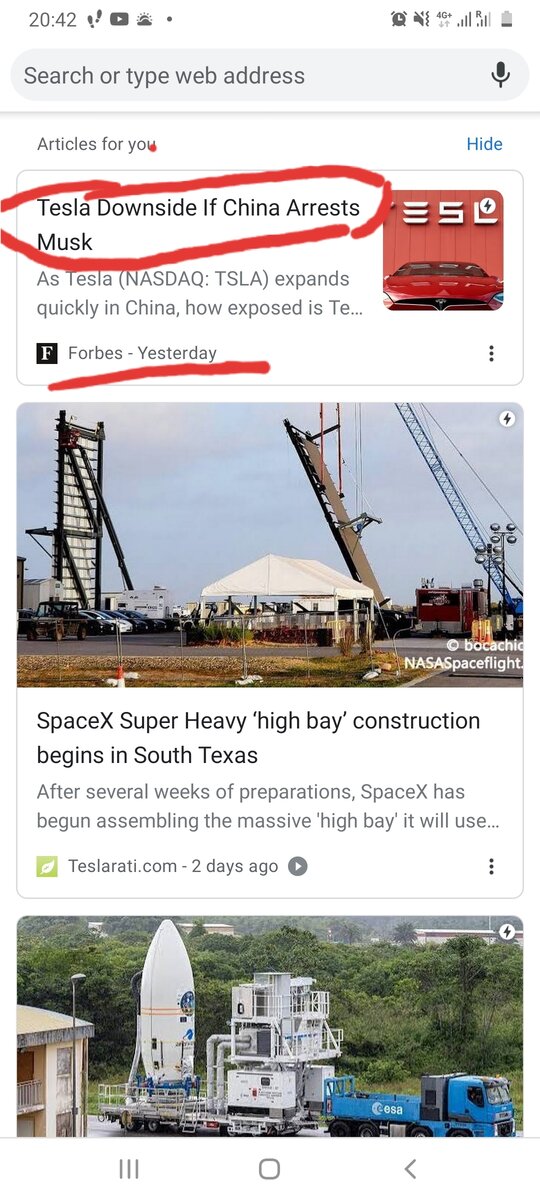The height and width of the screenshot is (1200, 540).
Task: Tap the play icon next to 2 days ago
Action: click(297, 866)
